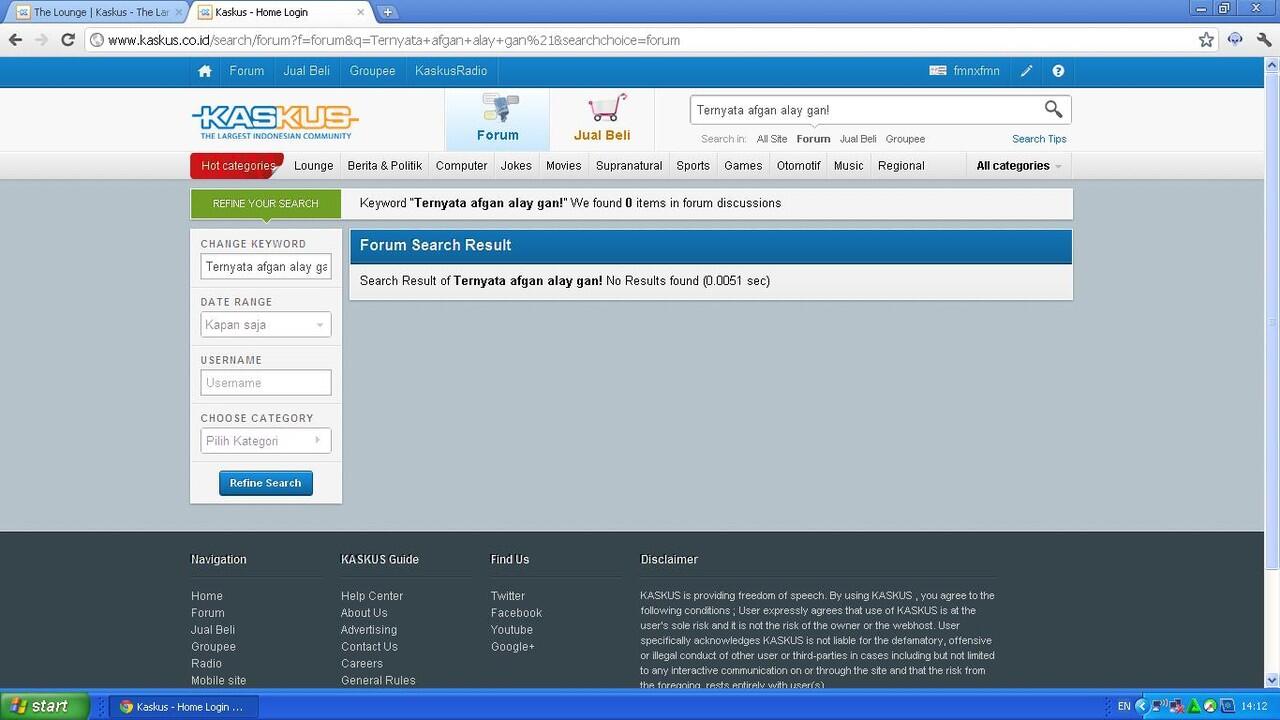1280x720 pixels.
Task: Click the green triangle tray icon
Action: coord(1193,706)
